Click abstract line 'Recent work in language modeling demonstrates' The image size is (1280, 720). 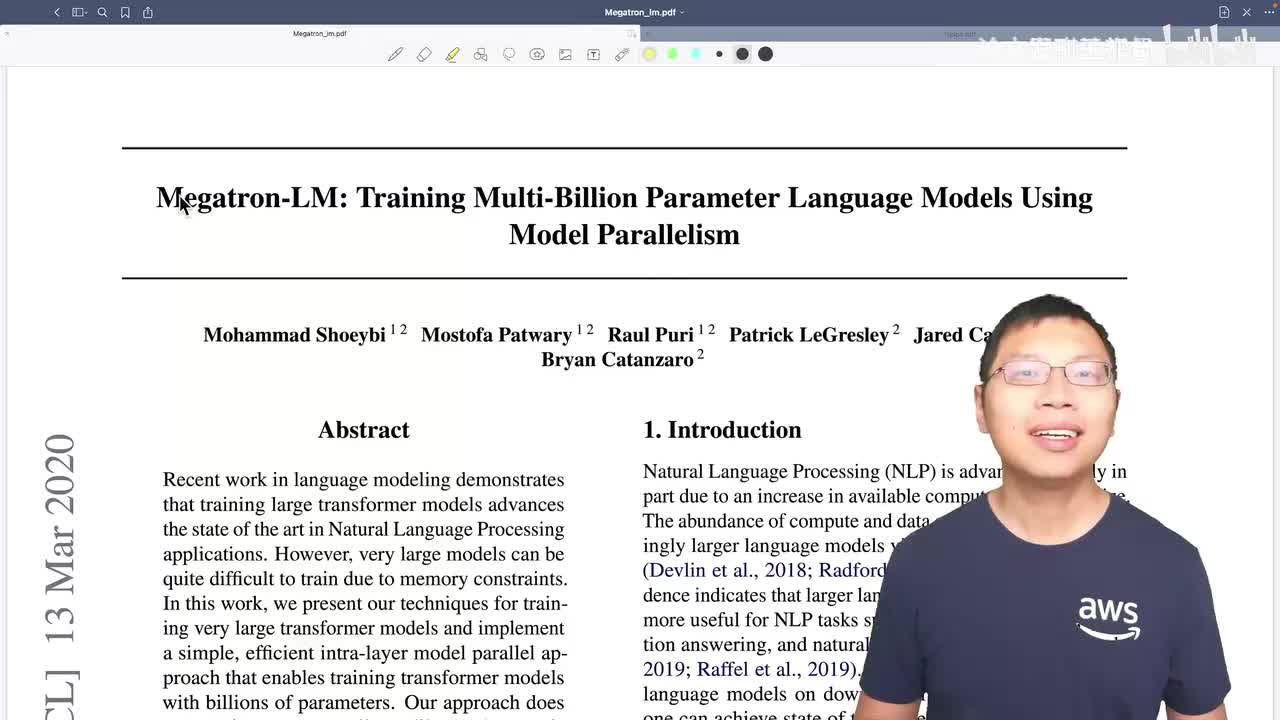click(x=364, y=480)
